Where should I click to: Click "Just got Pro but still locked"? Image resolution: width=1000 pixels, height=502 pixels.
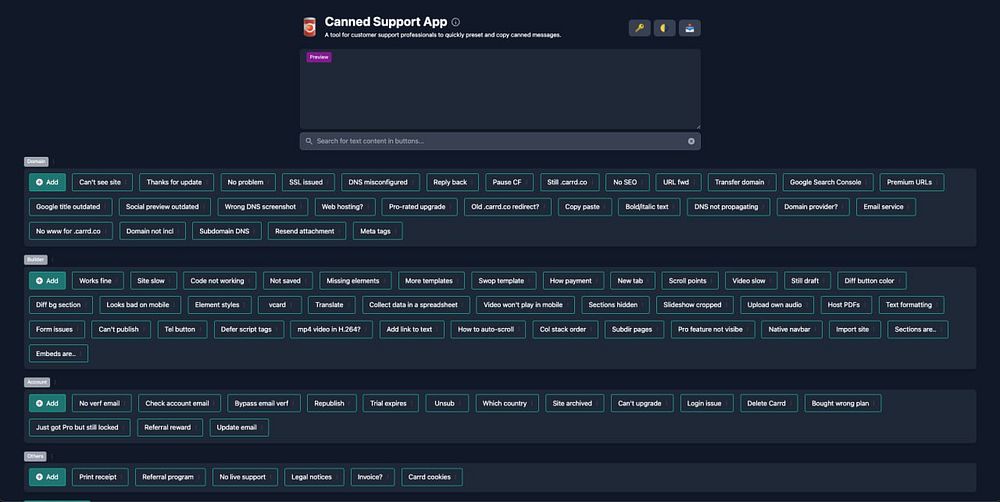79,427
